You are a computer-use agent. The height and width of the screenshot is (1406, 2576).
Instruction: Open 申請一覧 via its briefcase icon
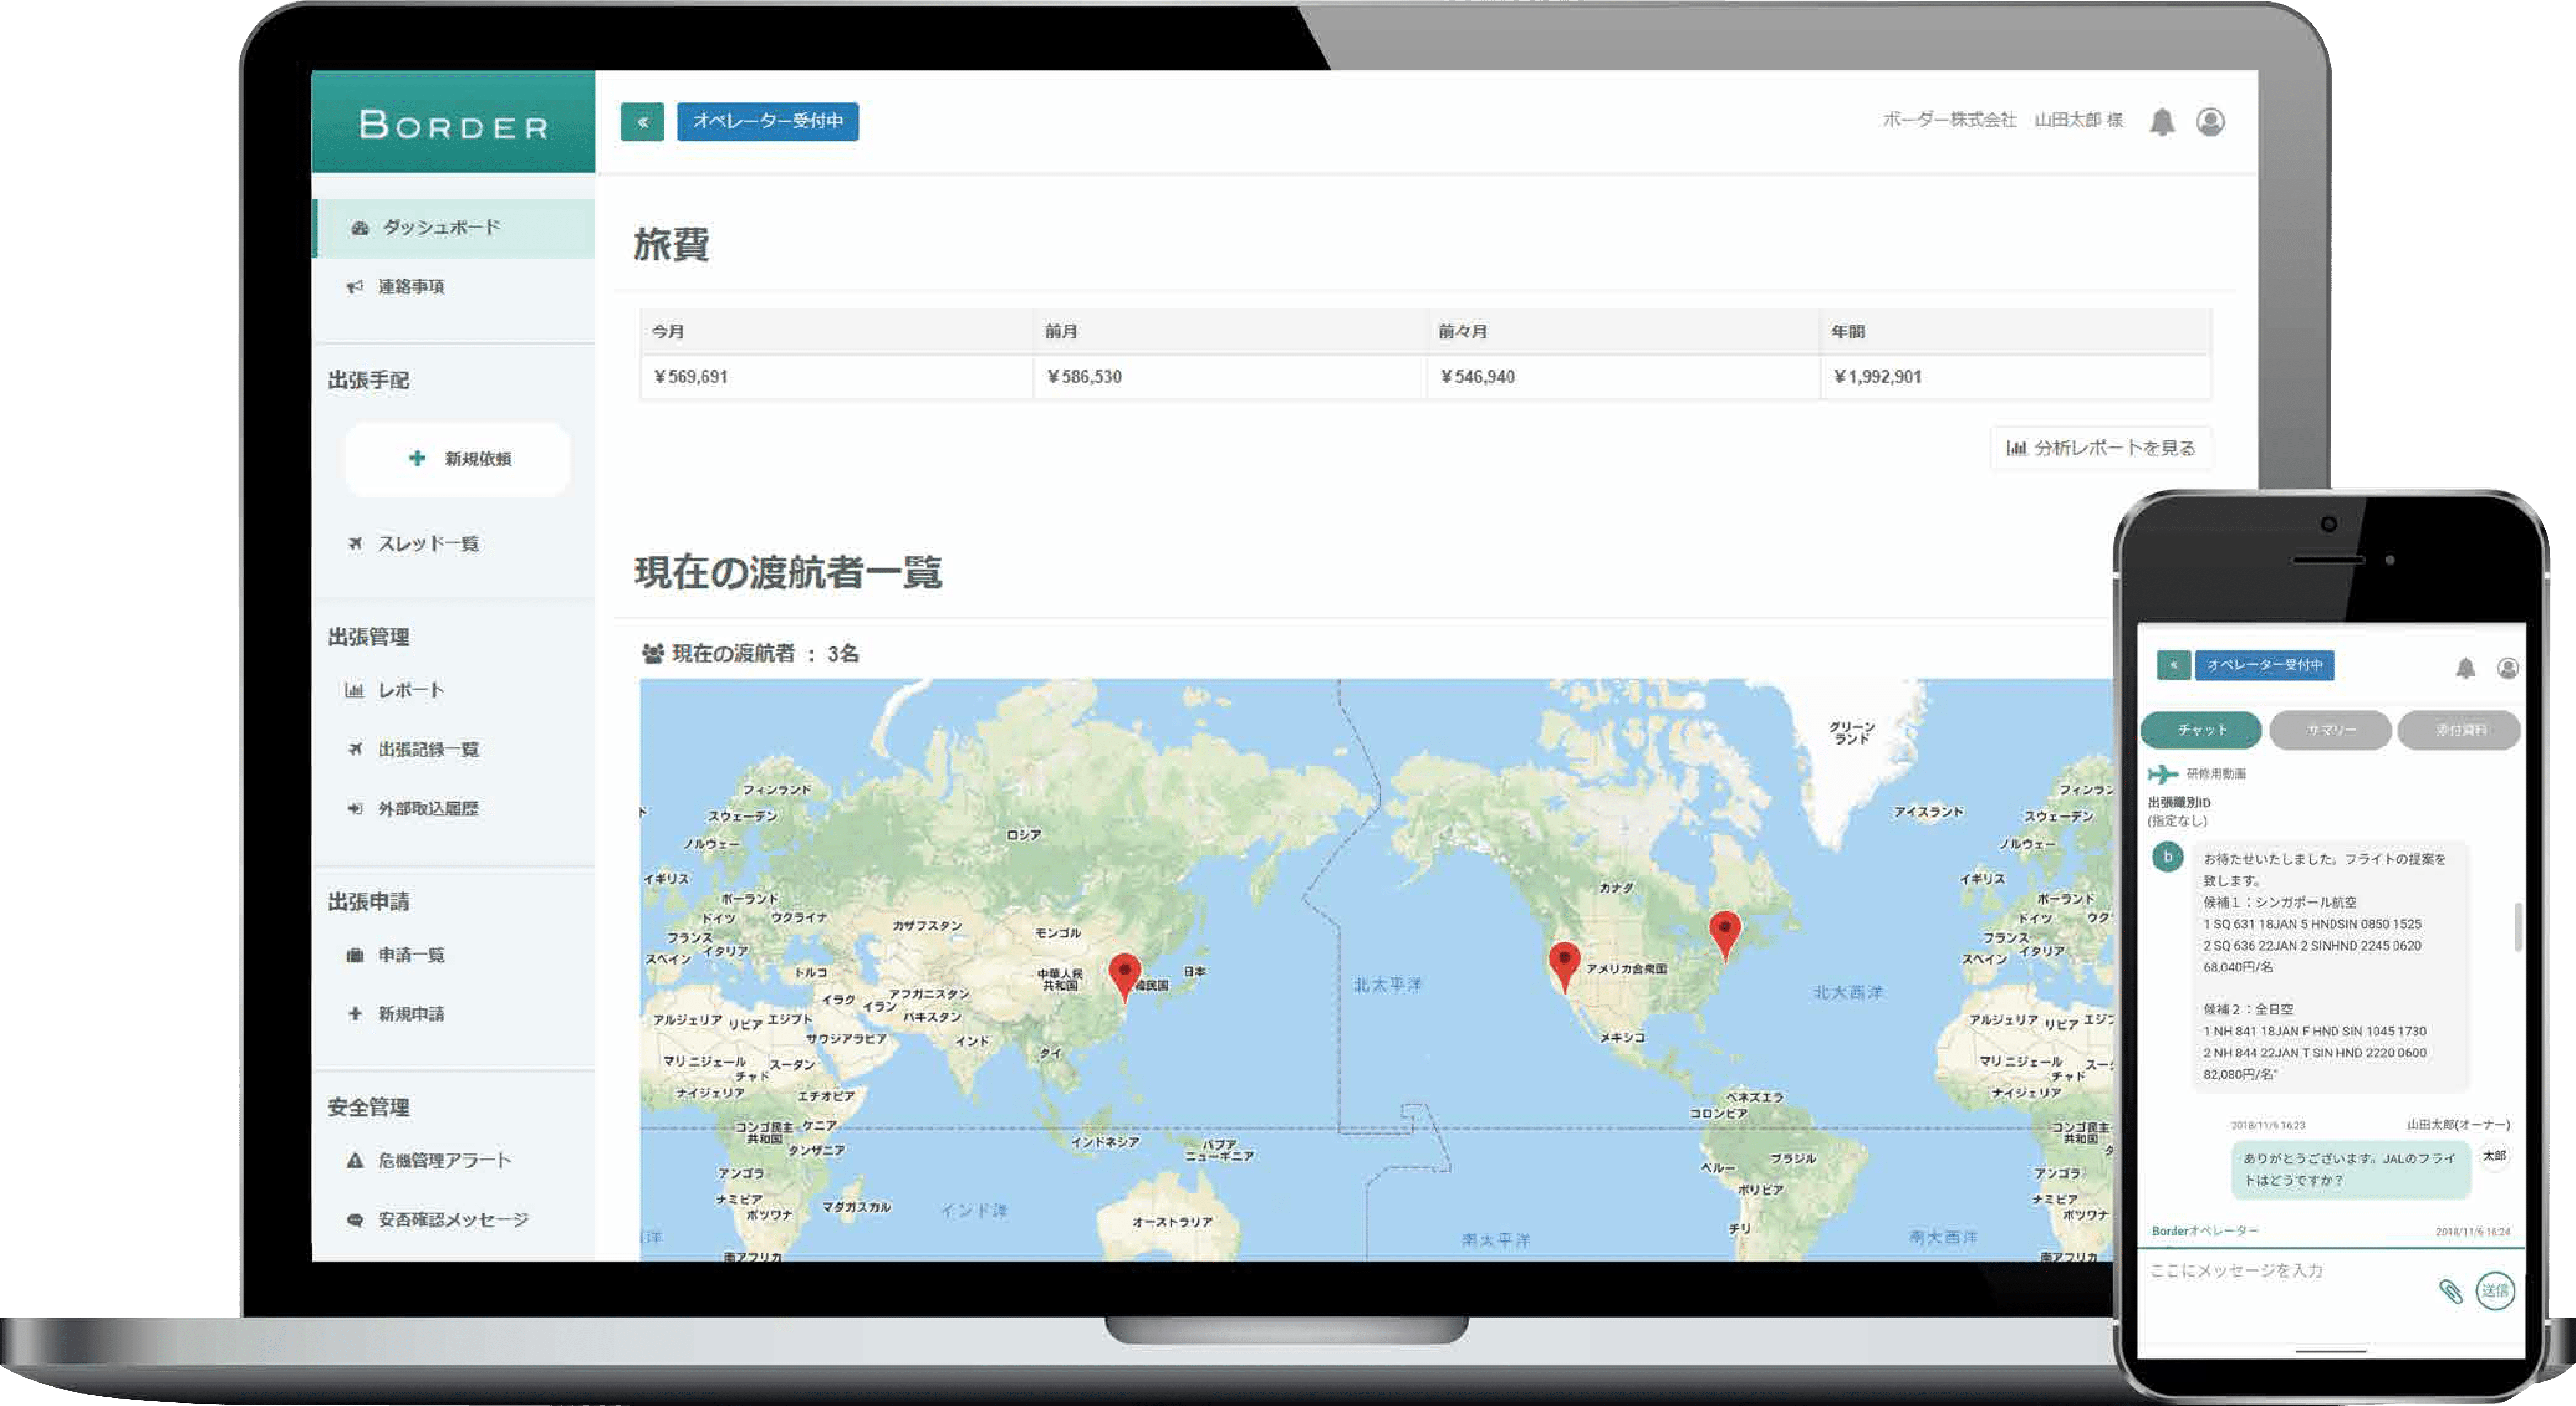pyautogui.click(x=355, y=955)
